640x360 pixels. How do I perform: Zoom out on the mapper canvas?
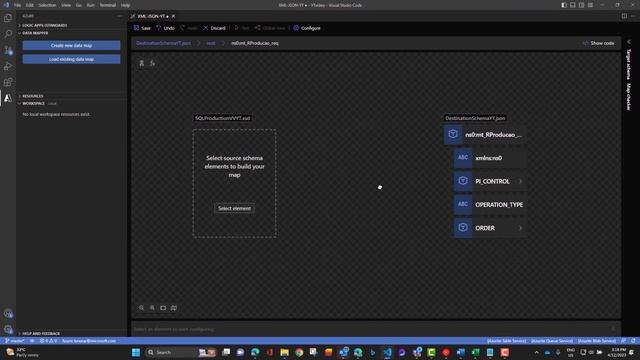point(142,308)
